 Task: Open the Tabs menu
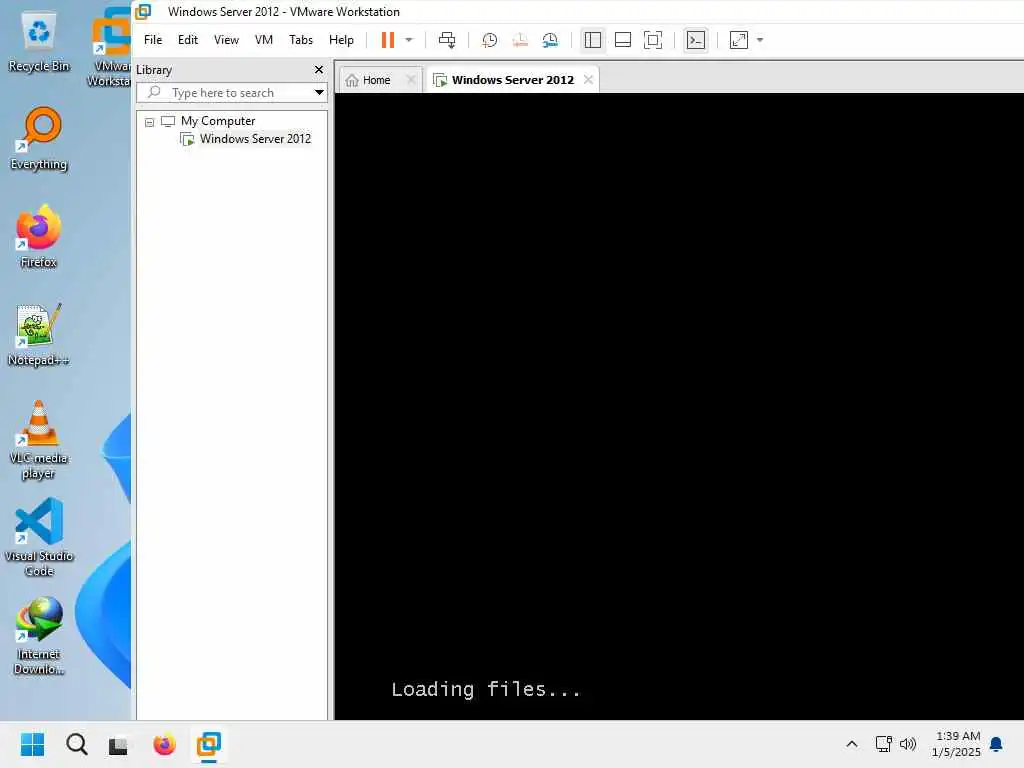tap(301, 40)
